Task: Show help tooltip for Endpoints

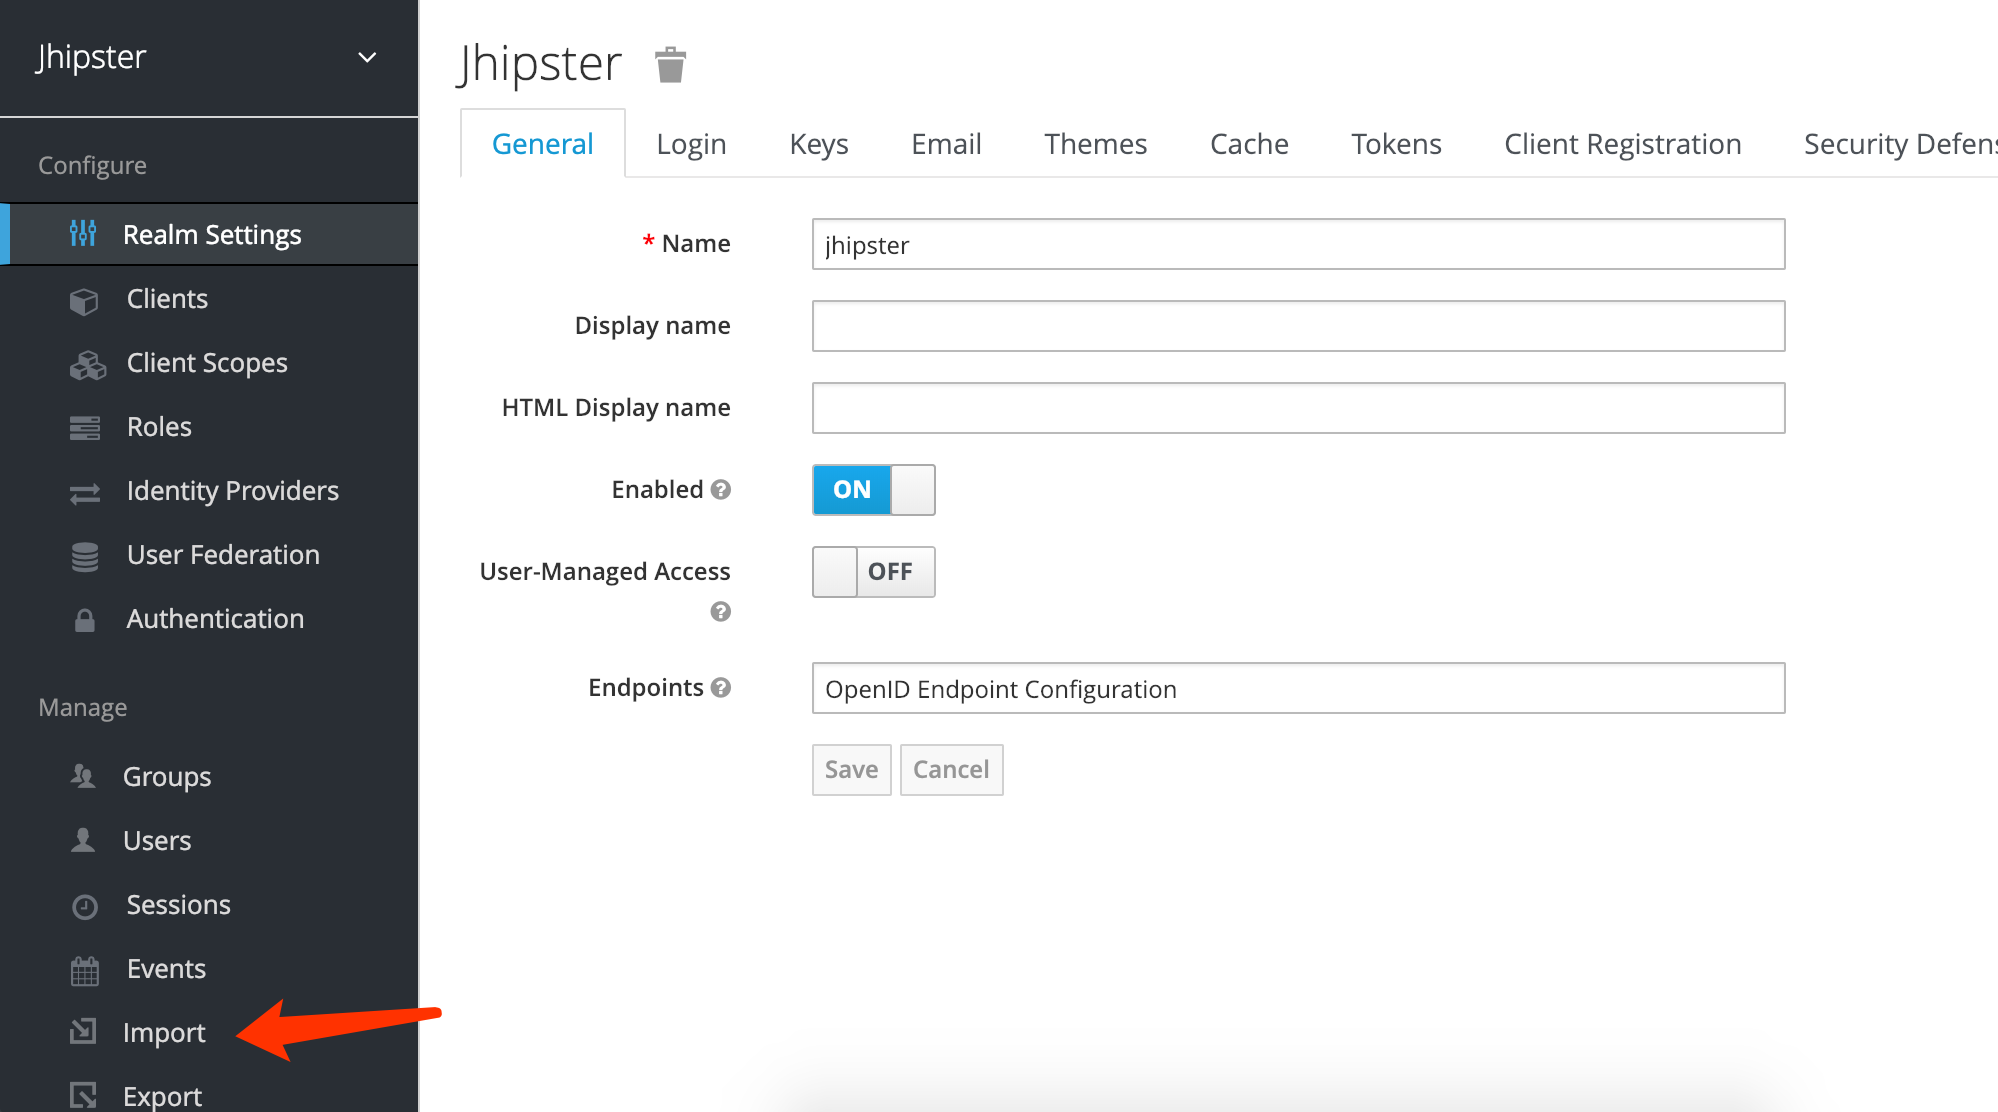Action: (x=721, y=687)
